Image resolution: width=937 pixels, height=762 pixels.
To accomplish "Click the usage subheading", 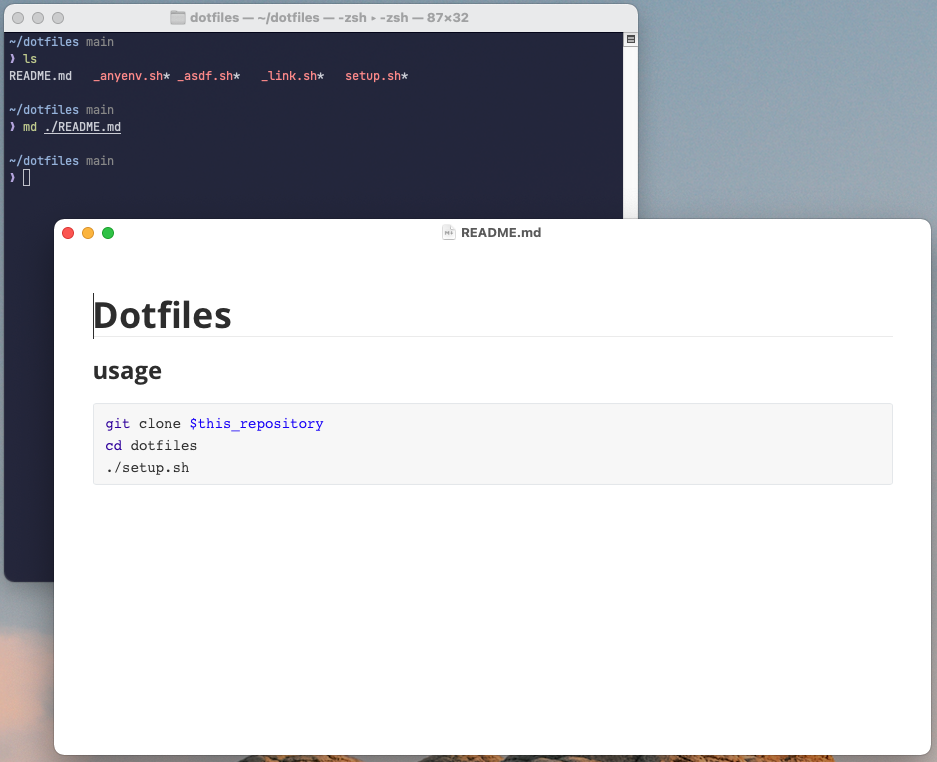I will click(x=127, y=371).
